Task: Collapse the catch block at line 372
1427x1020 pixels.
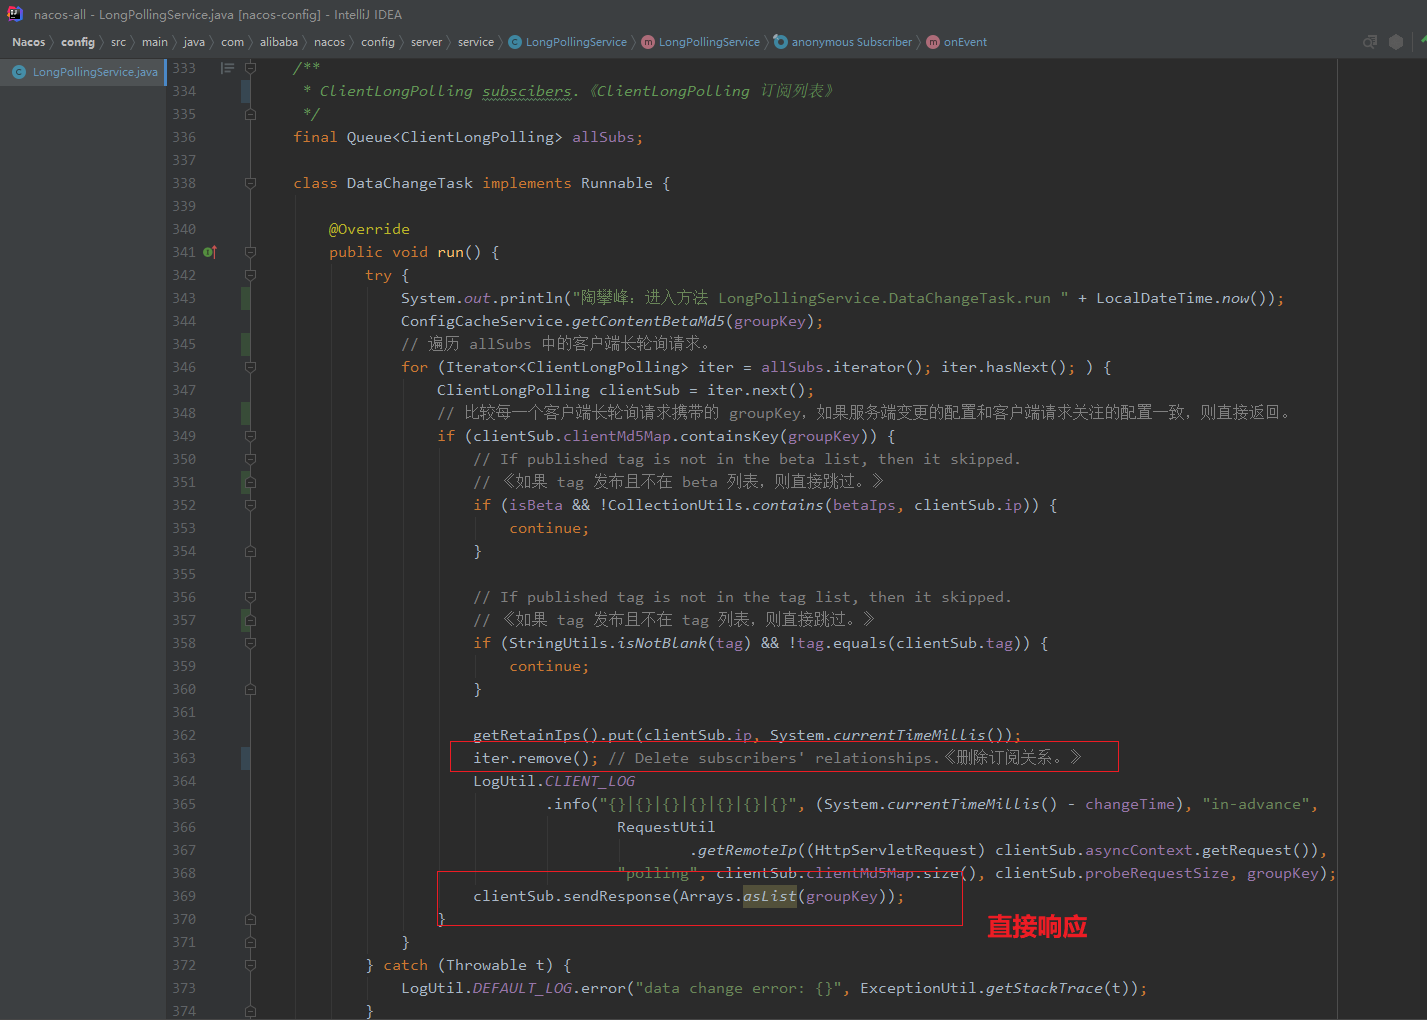Action: 251,965
